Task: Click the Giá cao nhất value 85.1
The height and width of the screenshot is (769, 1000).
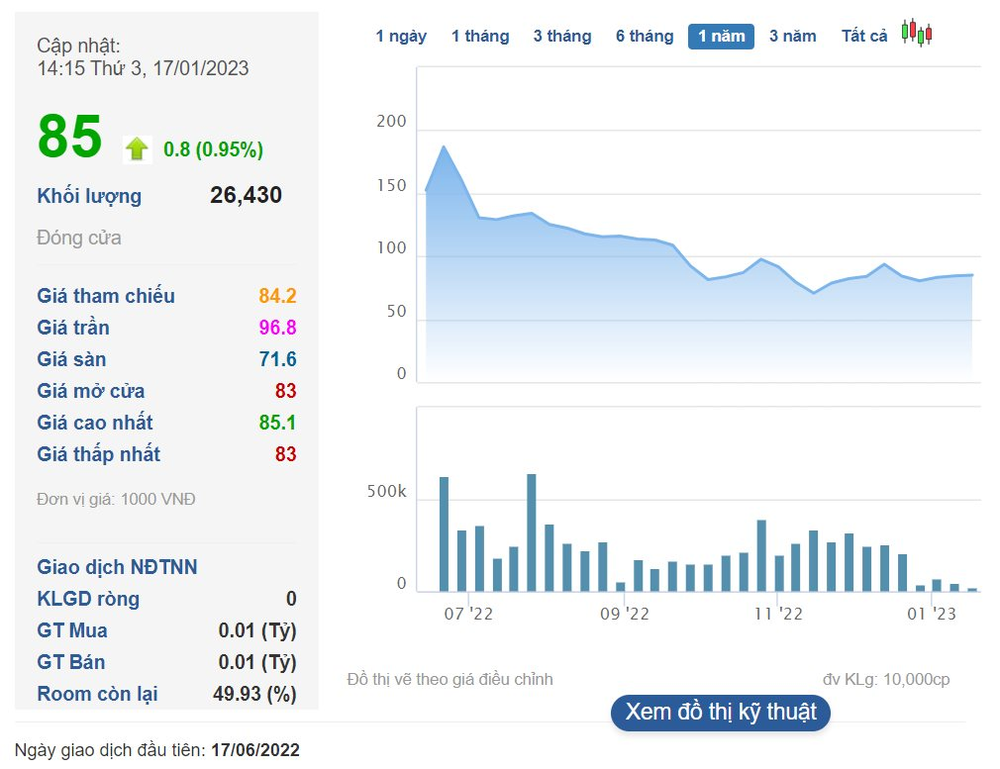Action: point(277,423)
